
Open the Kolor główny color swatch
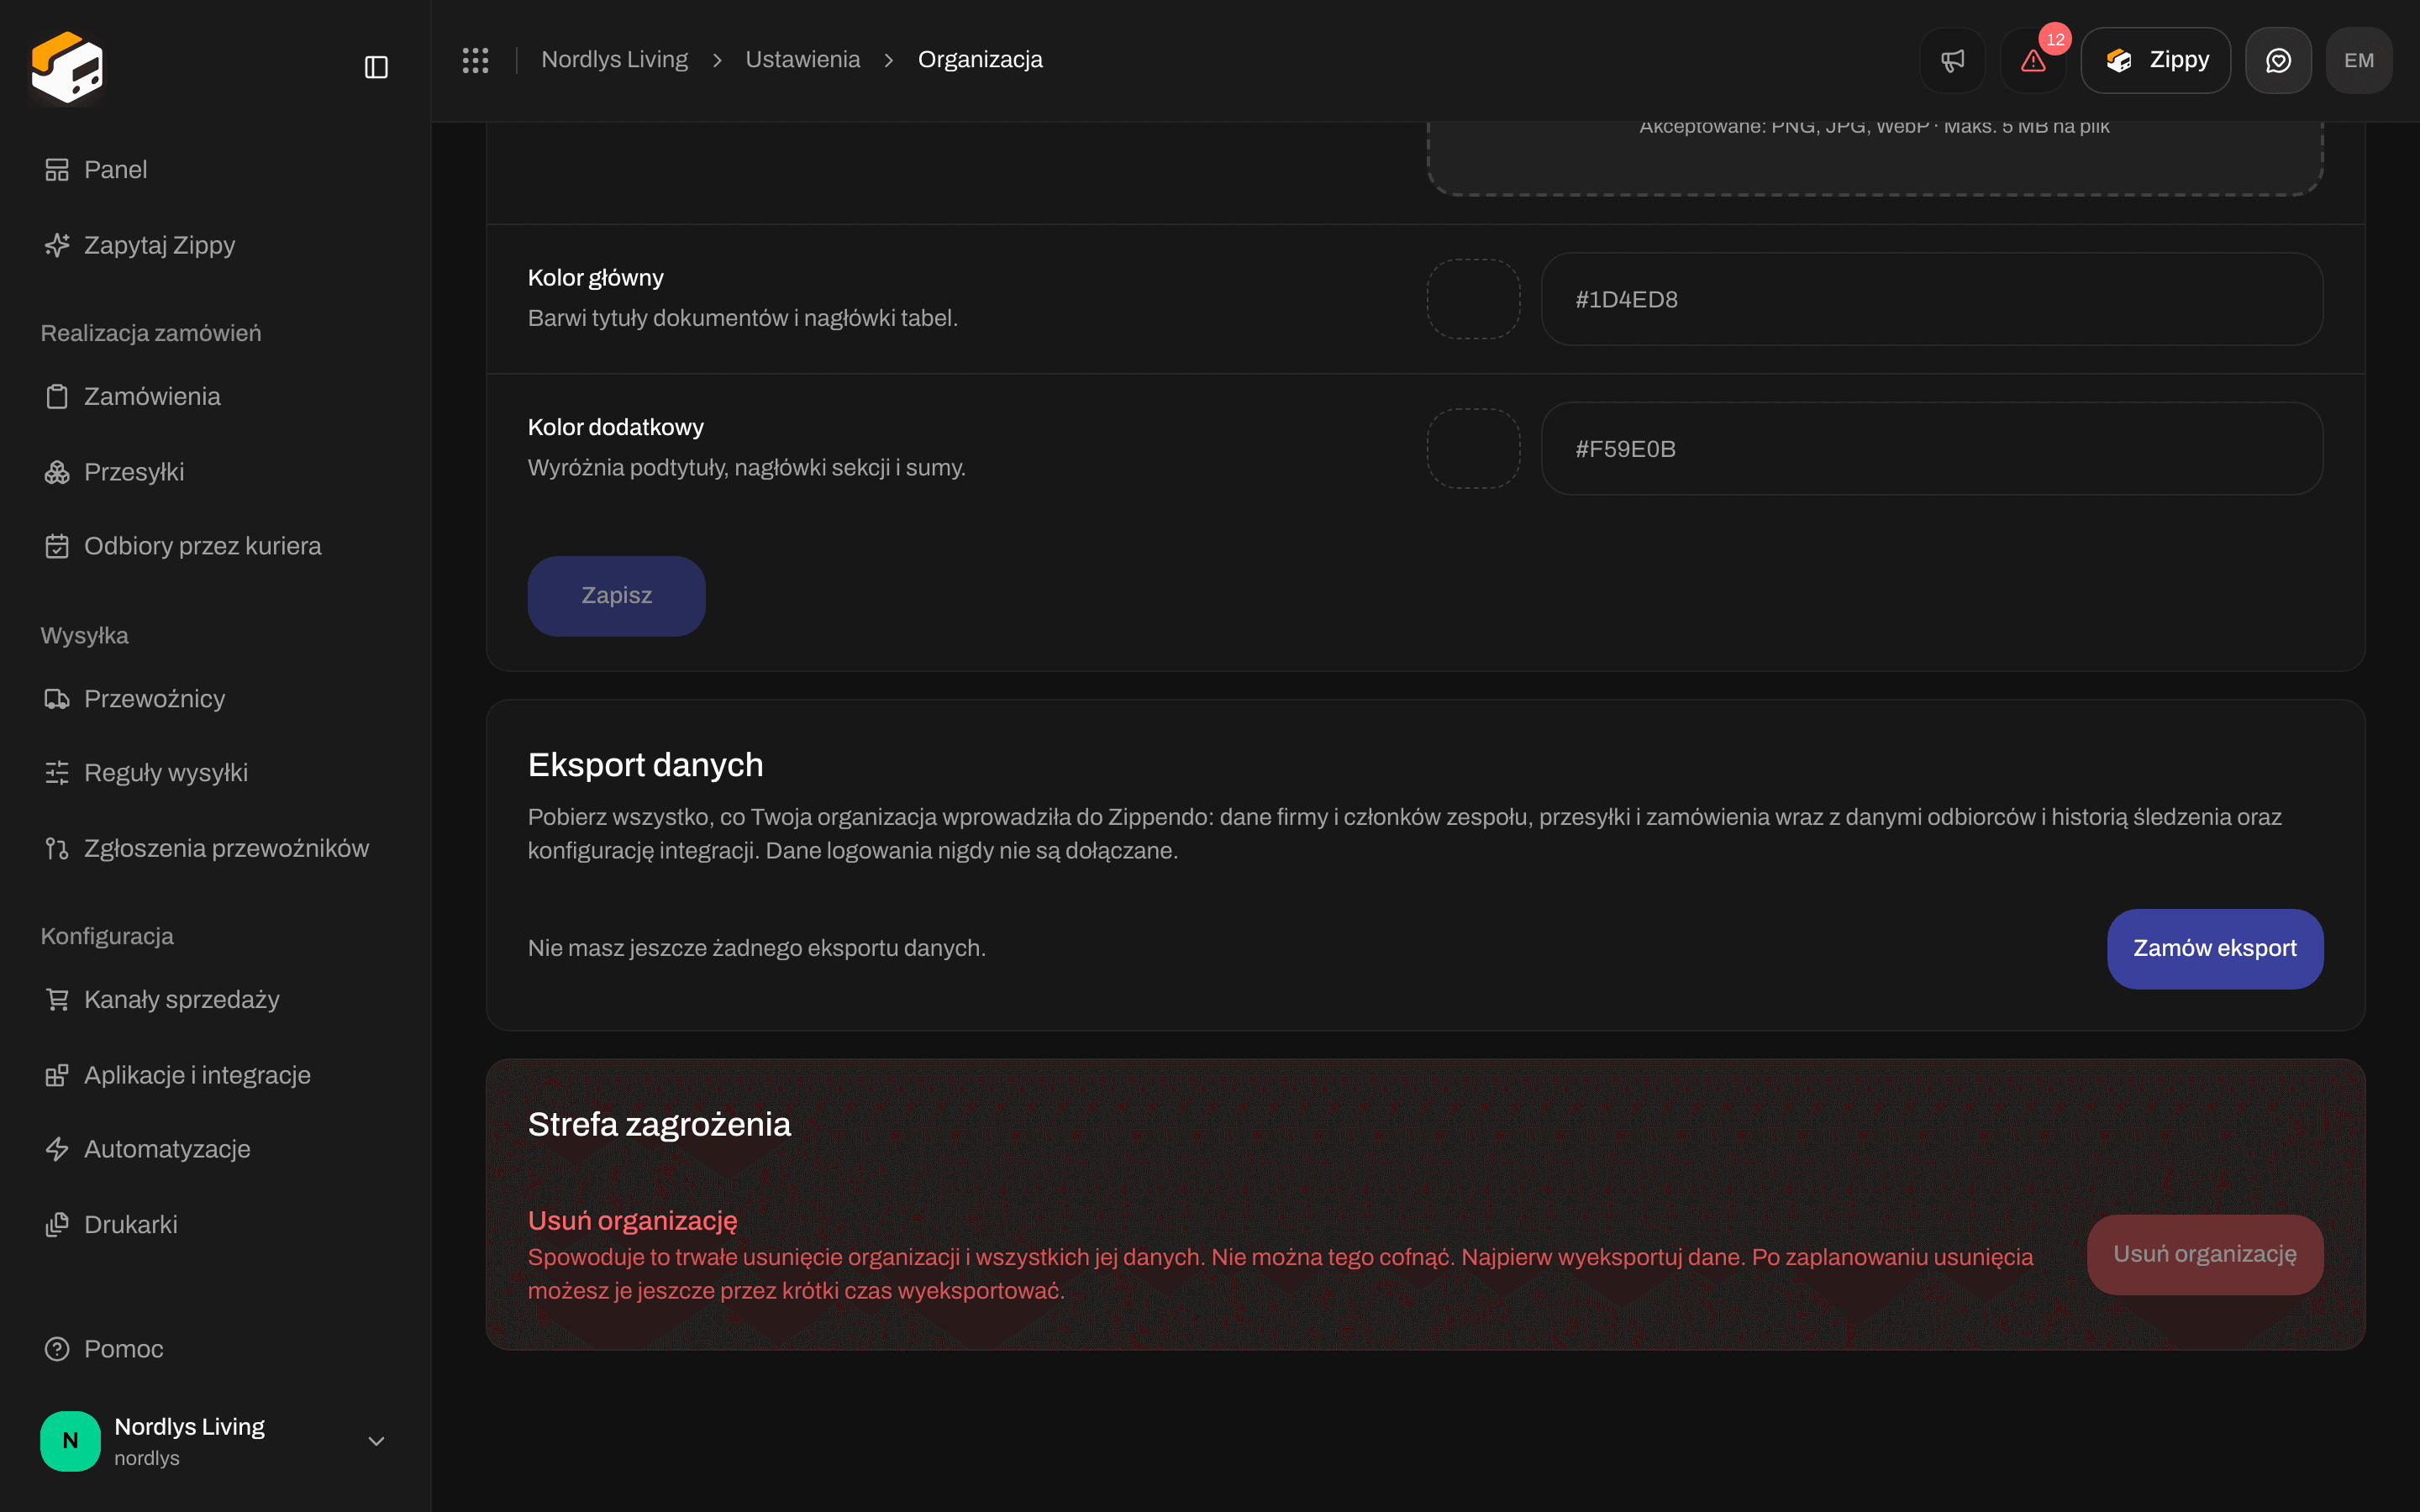click(x=1473, y=299)
